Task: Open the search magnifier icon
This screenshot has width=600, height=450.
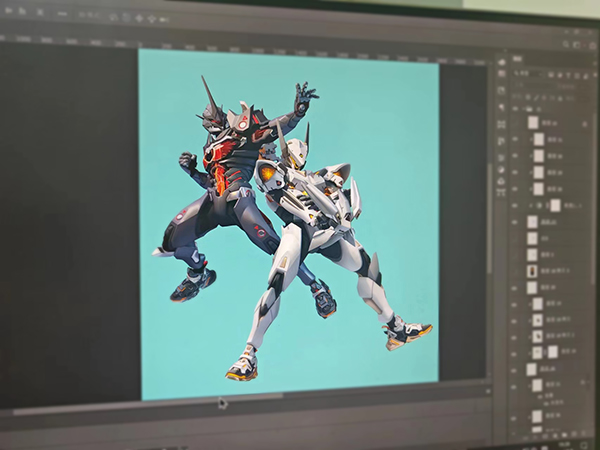Action: point(566,44)
